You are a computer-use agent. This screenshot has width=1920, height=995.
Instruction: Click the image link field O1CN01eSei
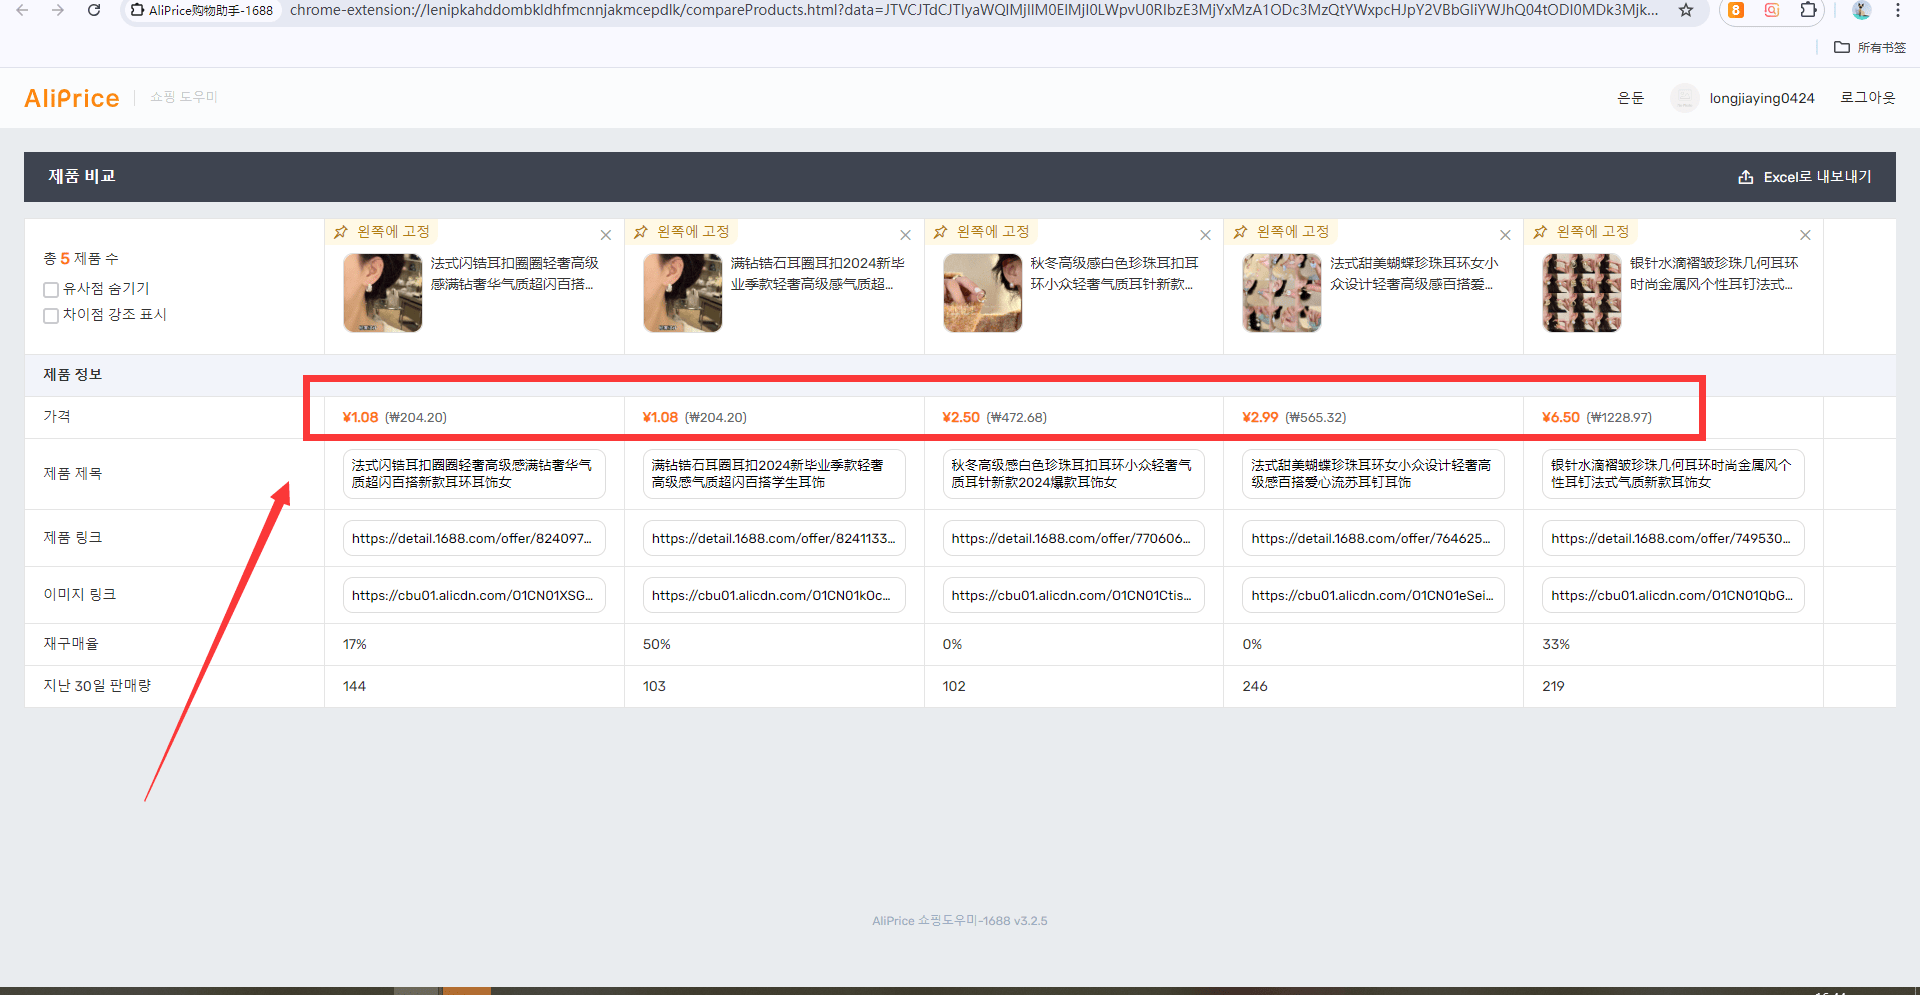(1373, 595)
